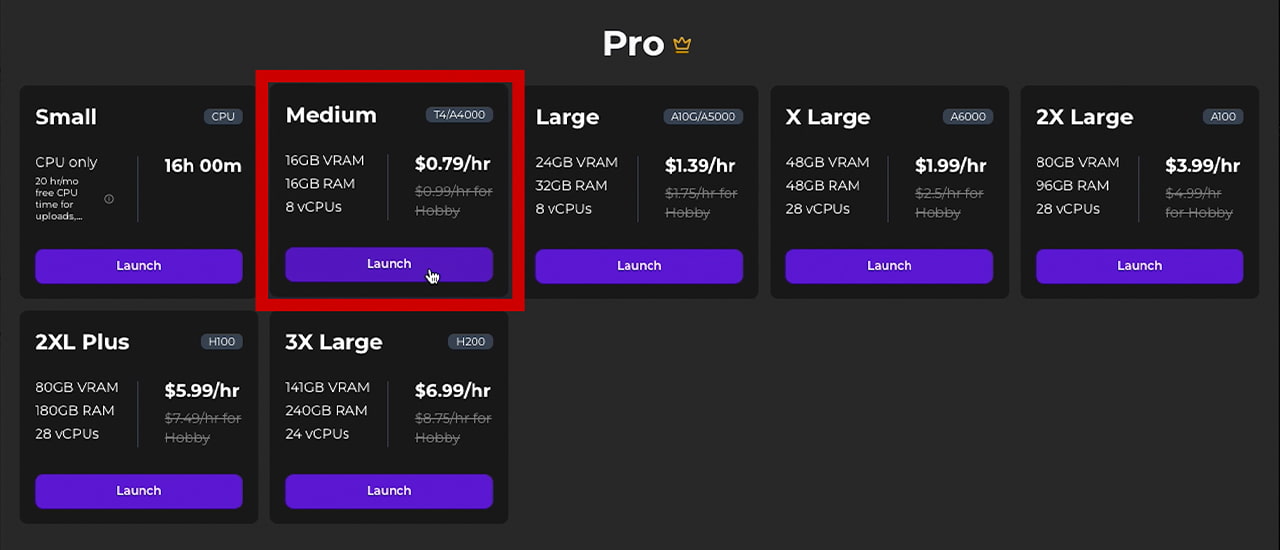1280x550 pixels.
Task: Click the info icon in the Small card
Action: click(109, 199)
